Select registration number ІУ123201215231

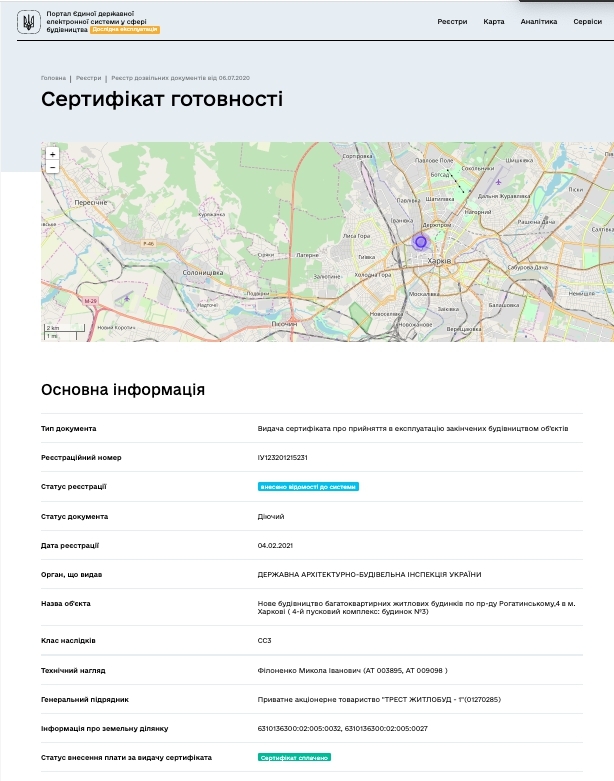tap(282, 457)
